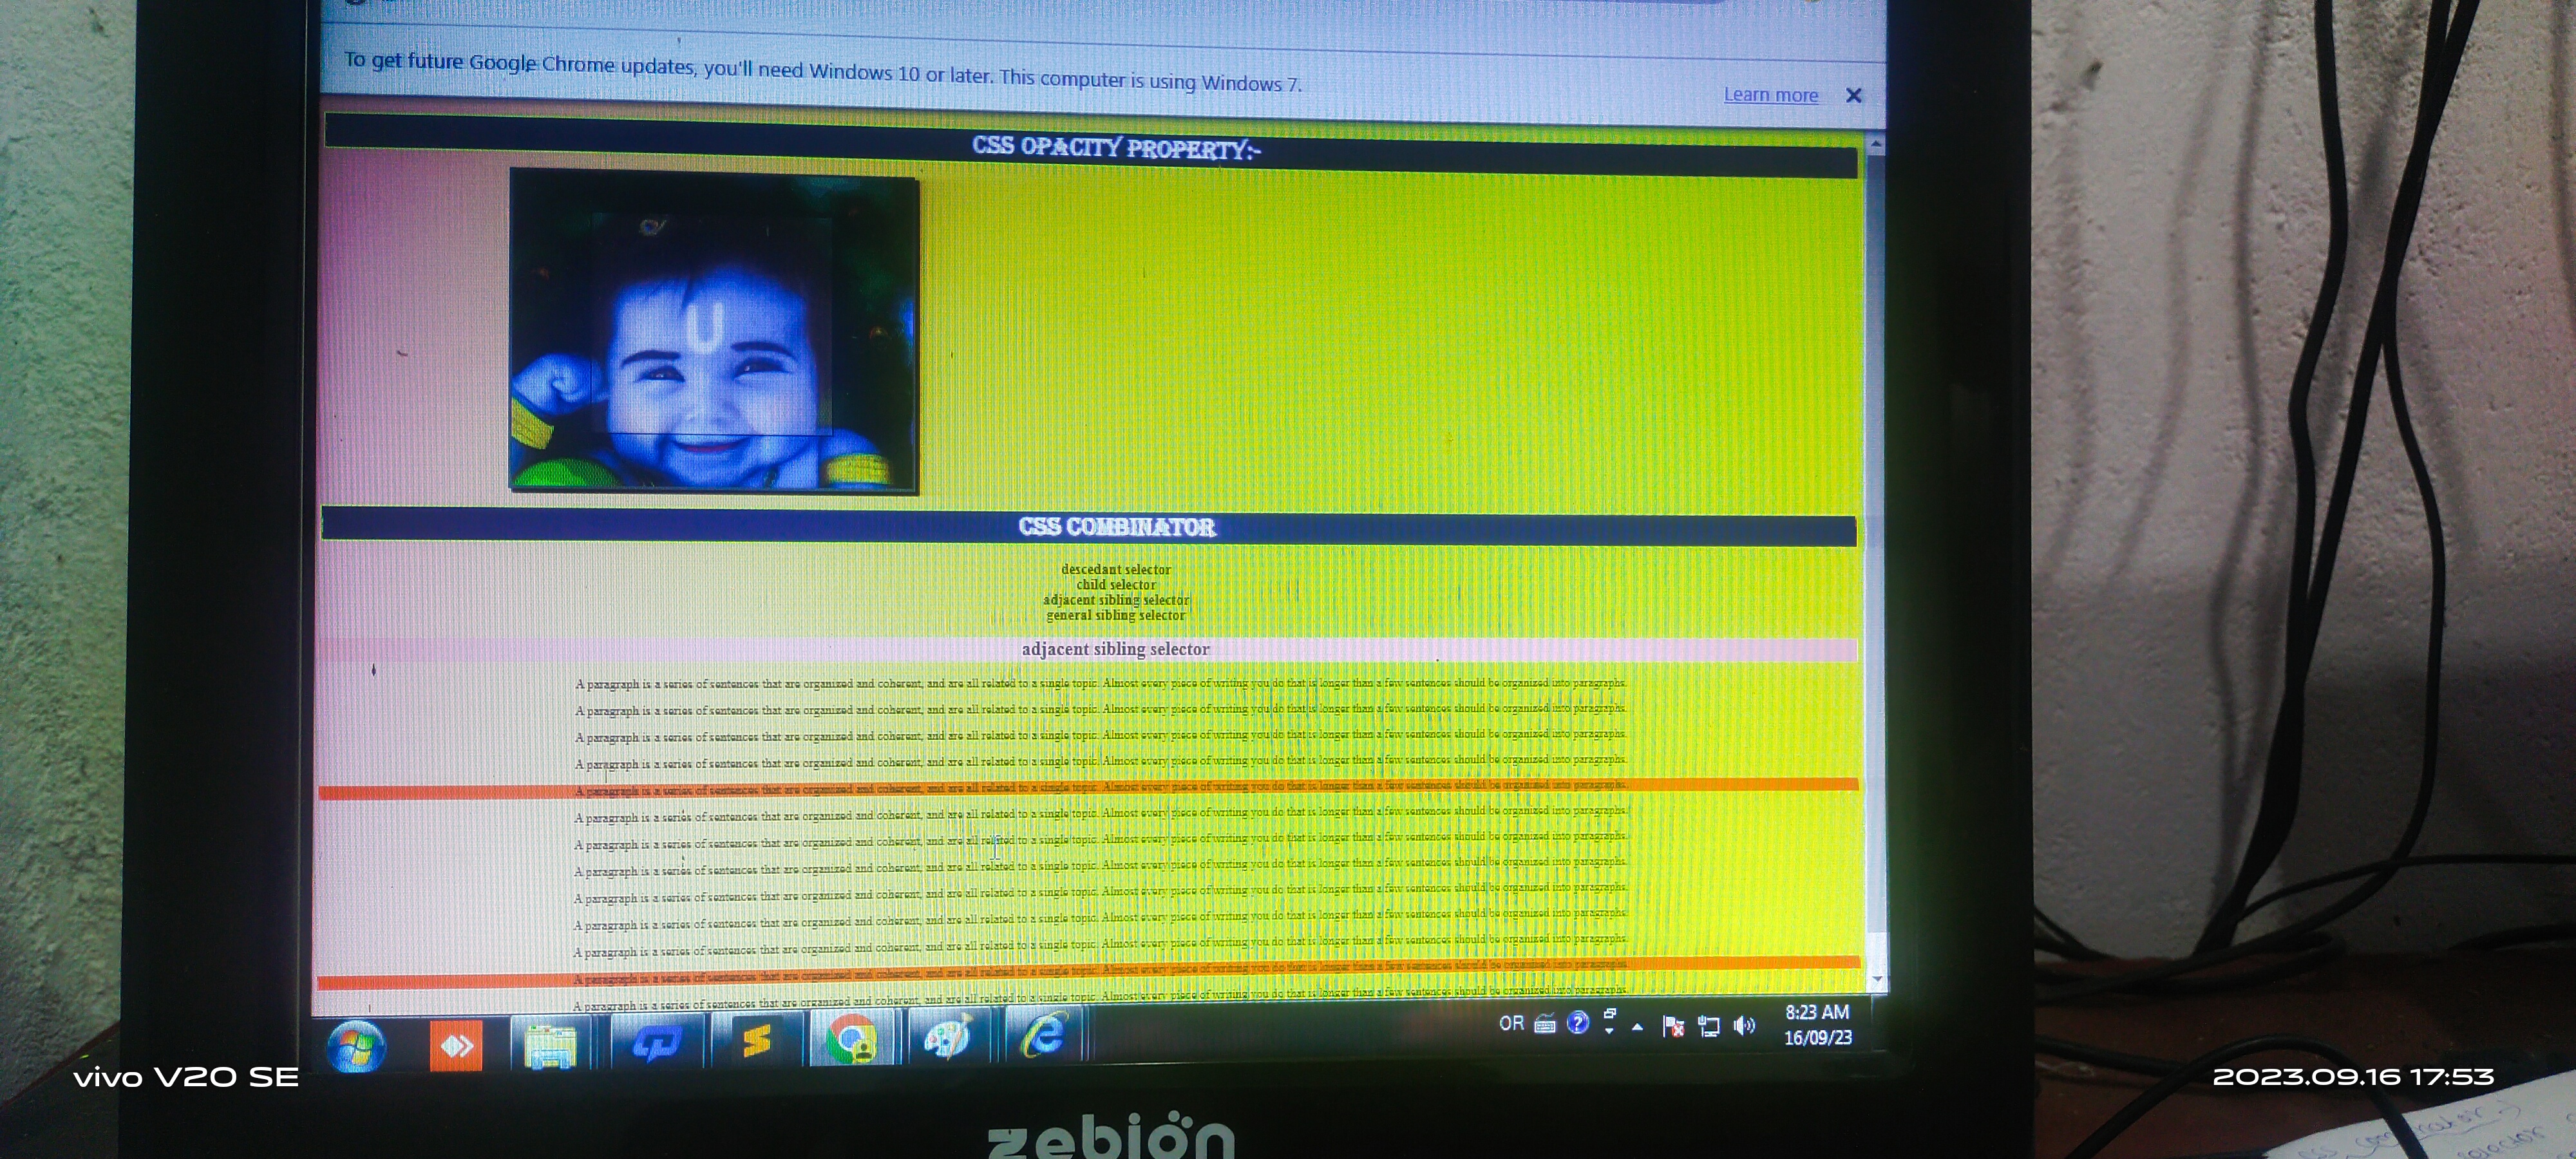Click the page scrollbar down arrow
2576x1159 pixels.
click(x=1877, y=979)
